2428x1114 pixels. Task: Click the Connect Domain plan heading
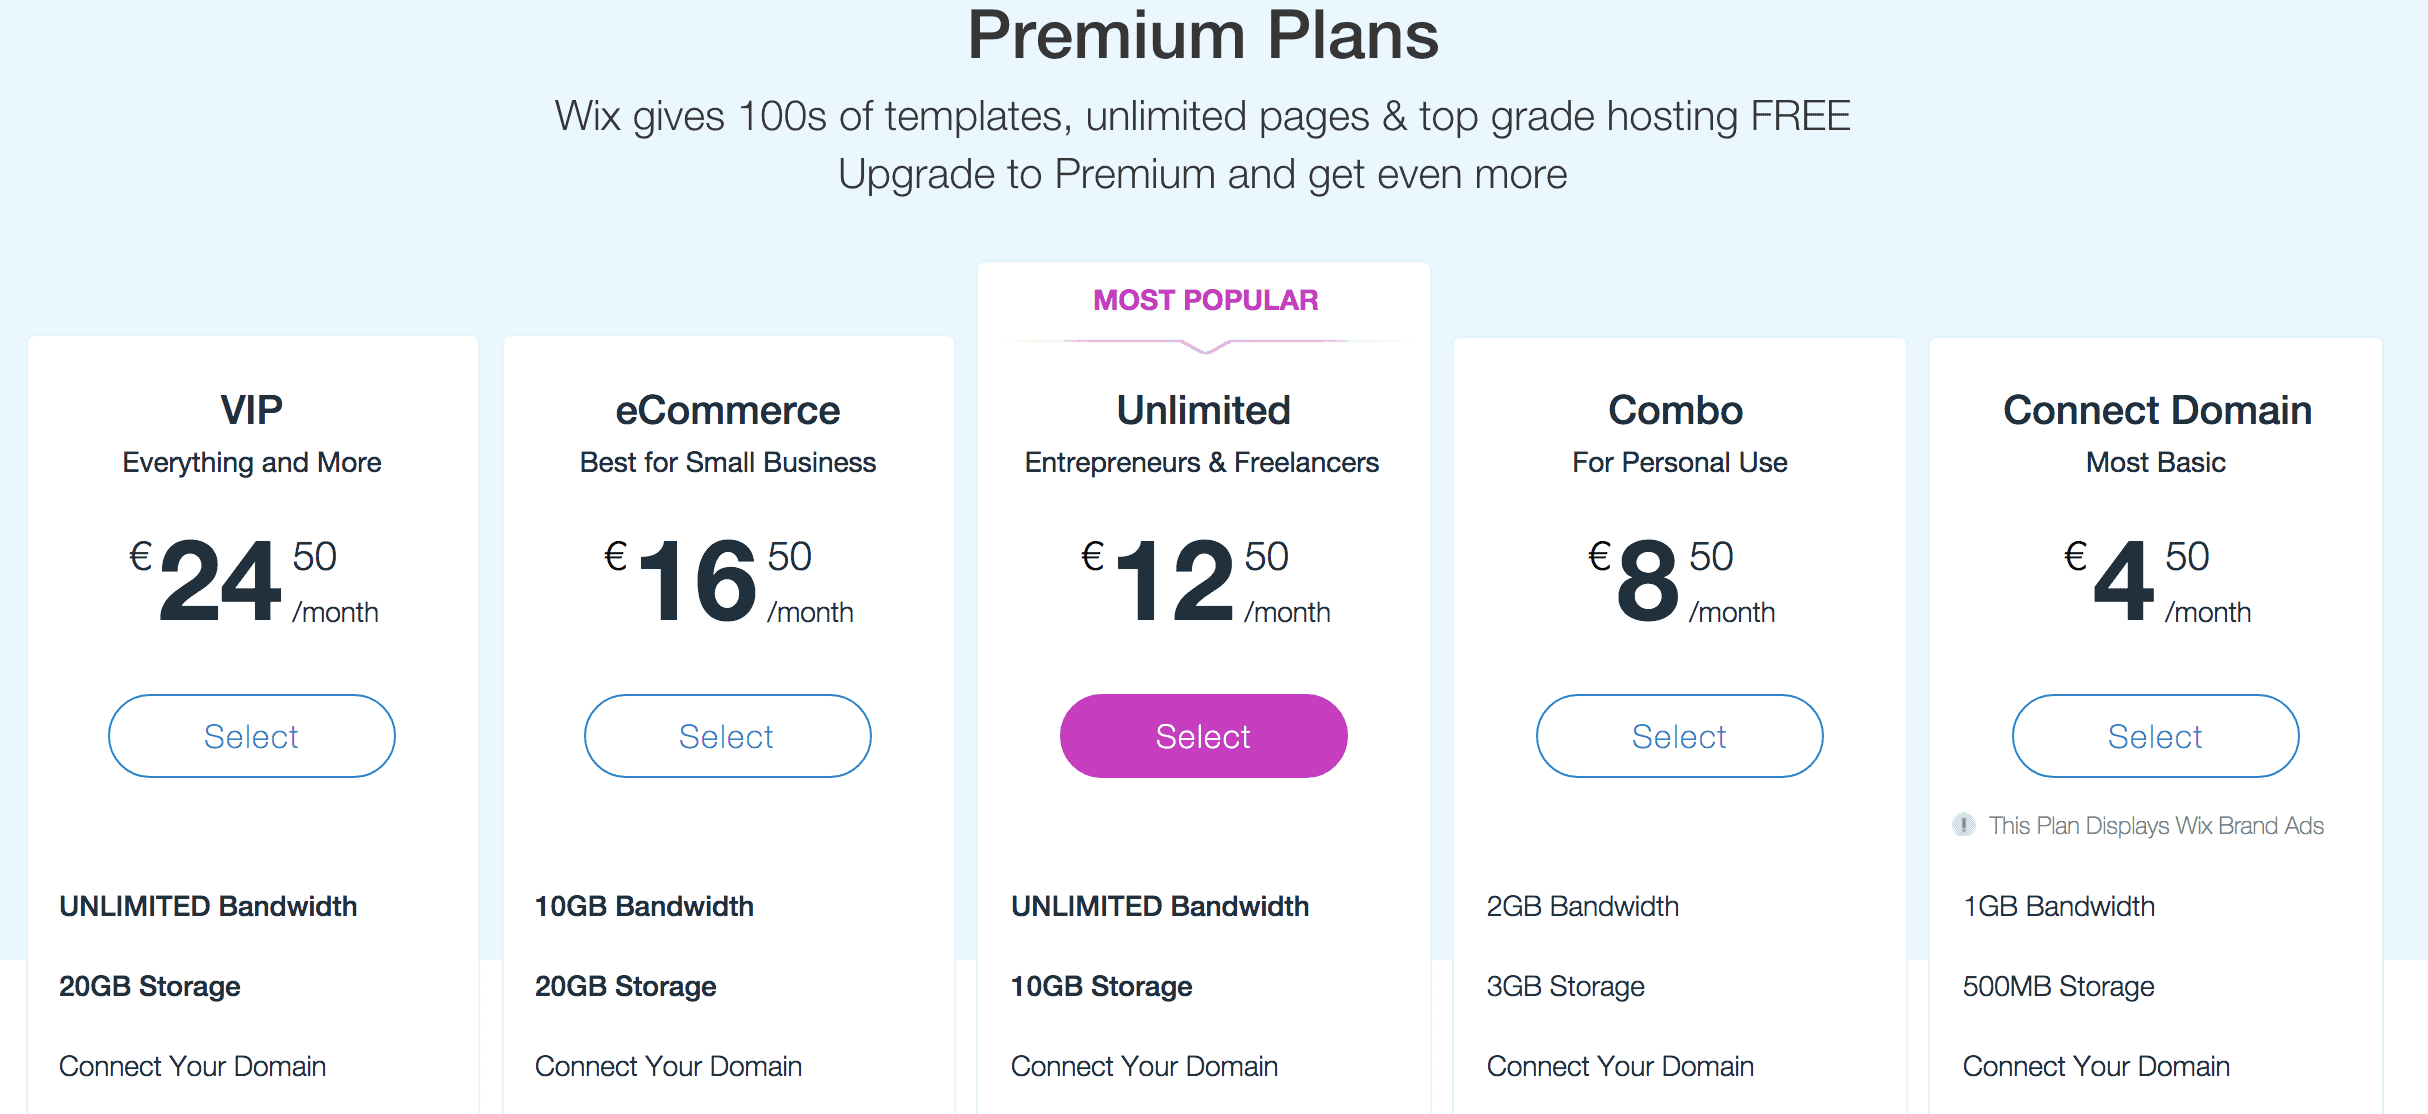[2157, 410]
